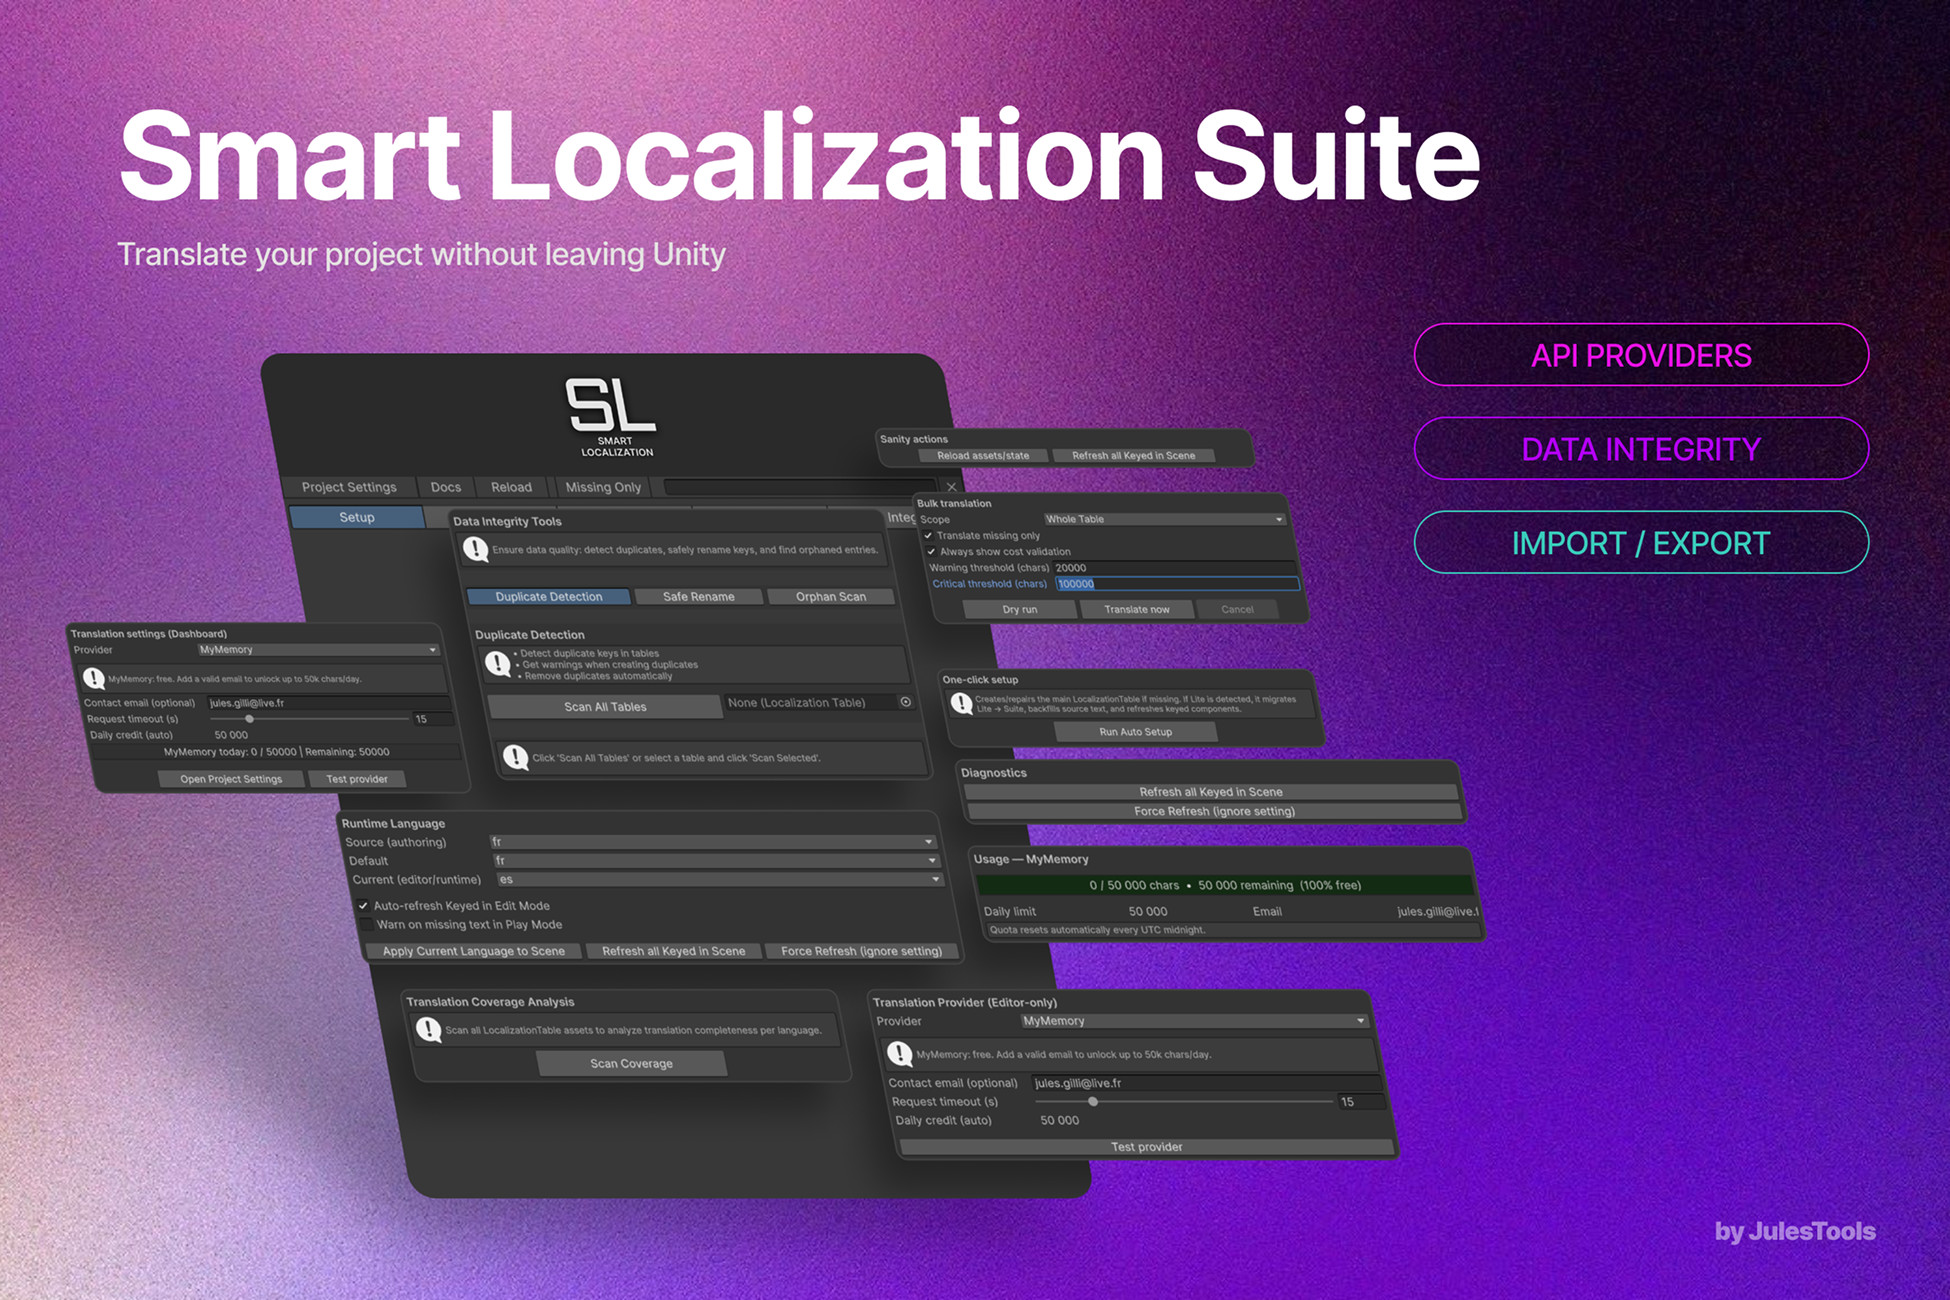Open the Source (authoring) language dropdown
The width and height of the screenshot is (1950, 1300).
(x=713, y=842)
